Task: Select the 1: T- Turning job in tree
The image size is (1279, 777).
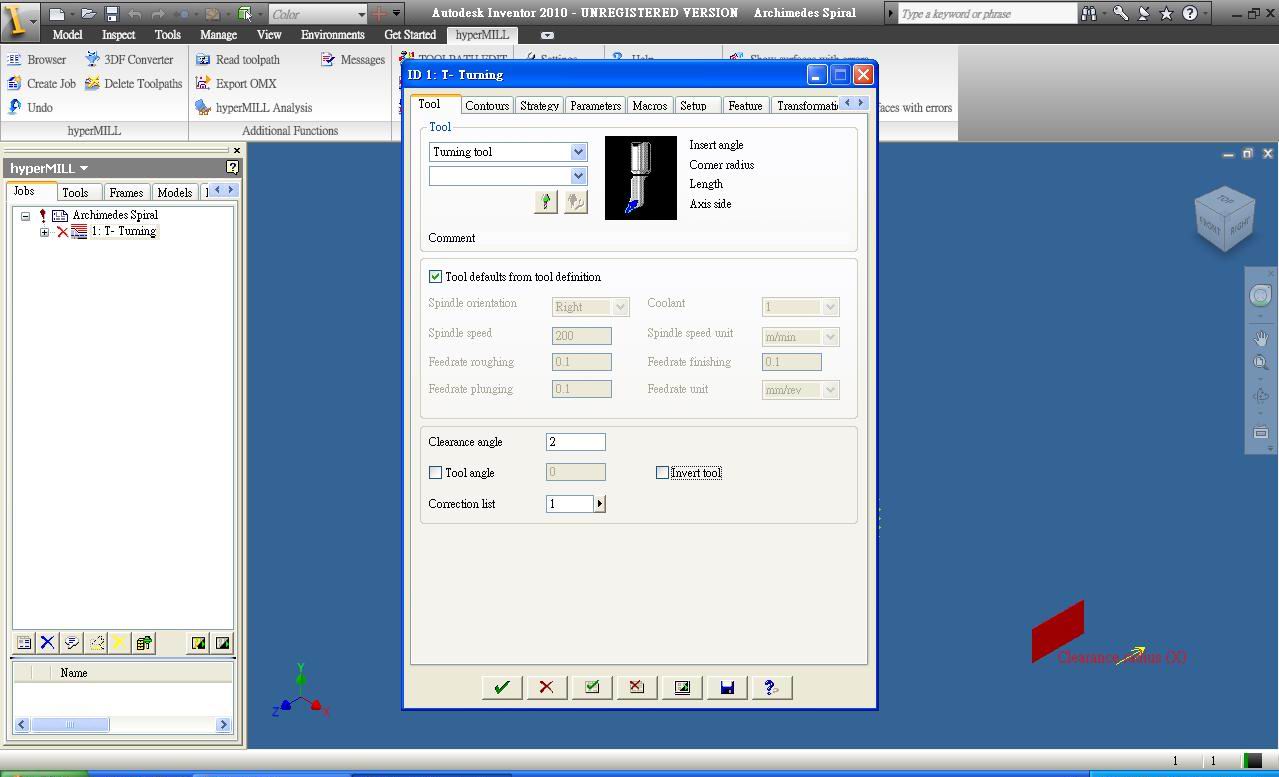Action: tap(124, 232)
